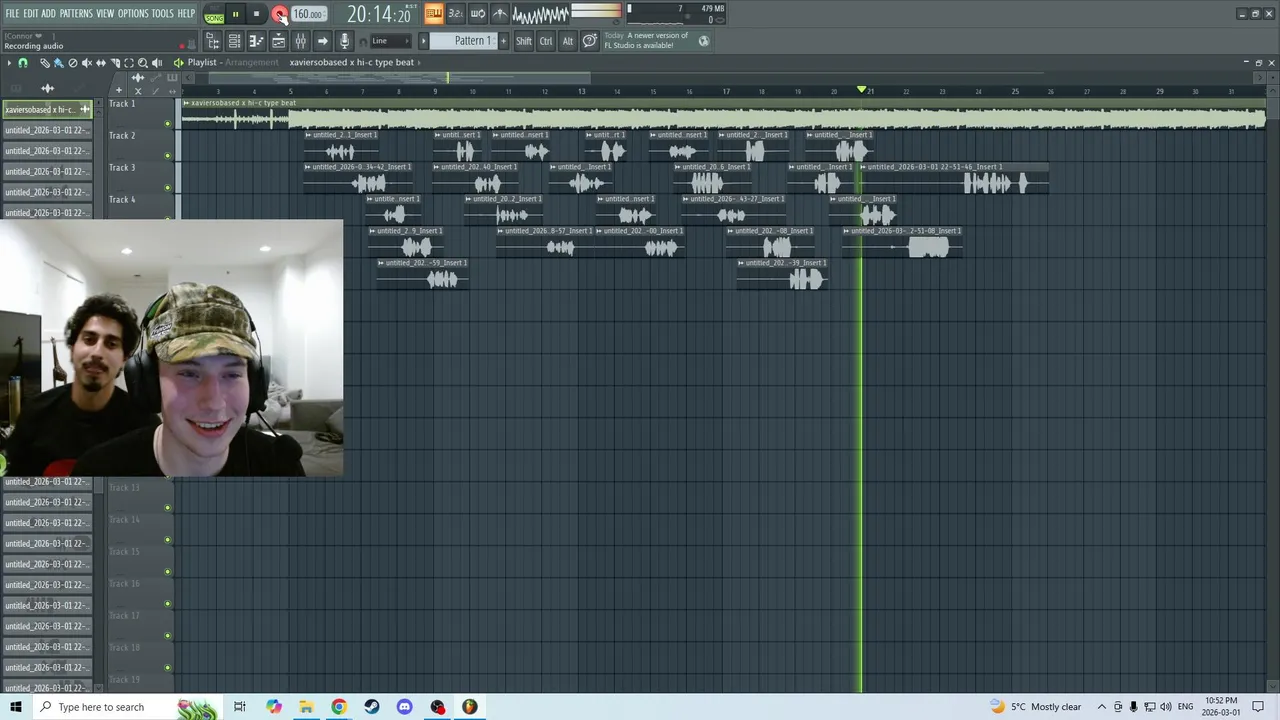Mute Track 16 with its green dot

pos(167,604)
